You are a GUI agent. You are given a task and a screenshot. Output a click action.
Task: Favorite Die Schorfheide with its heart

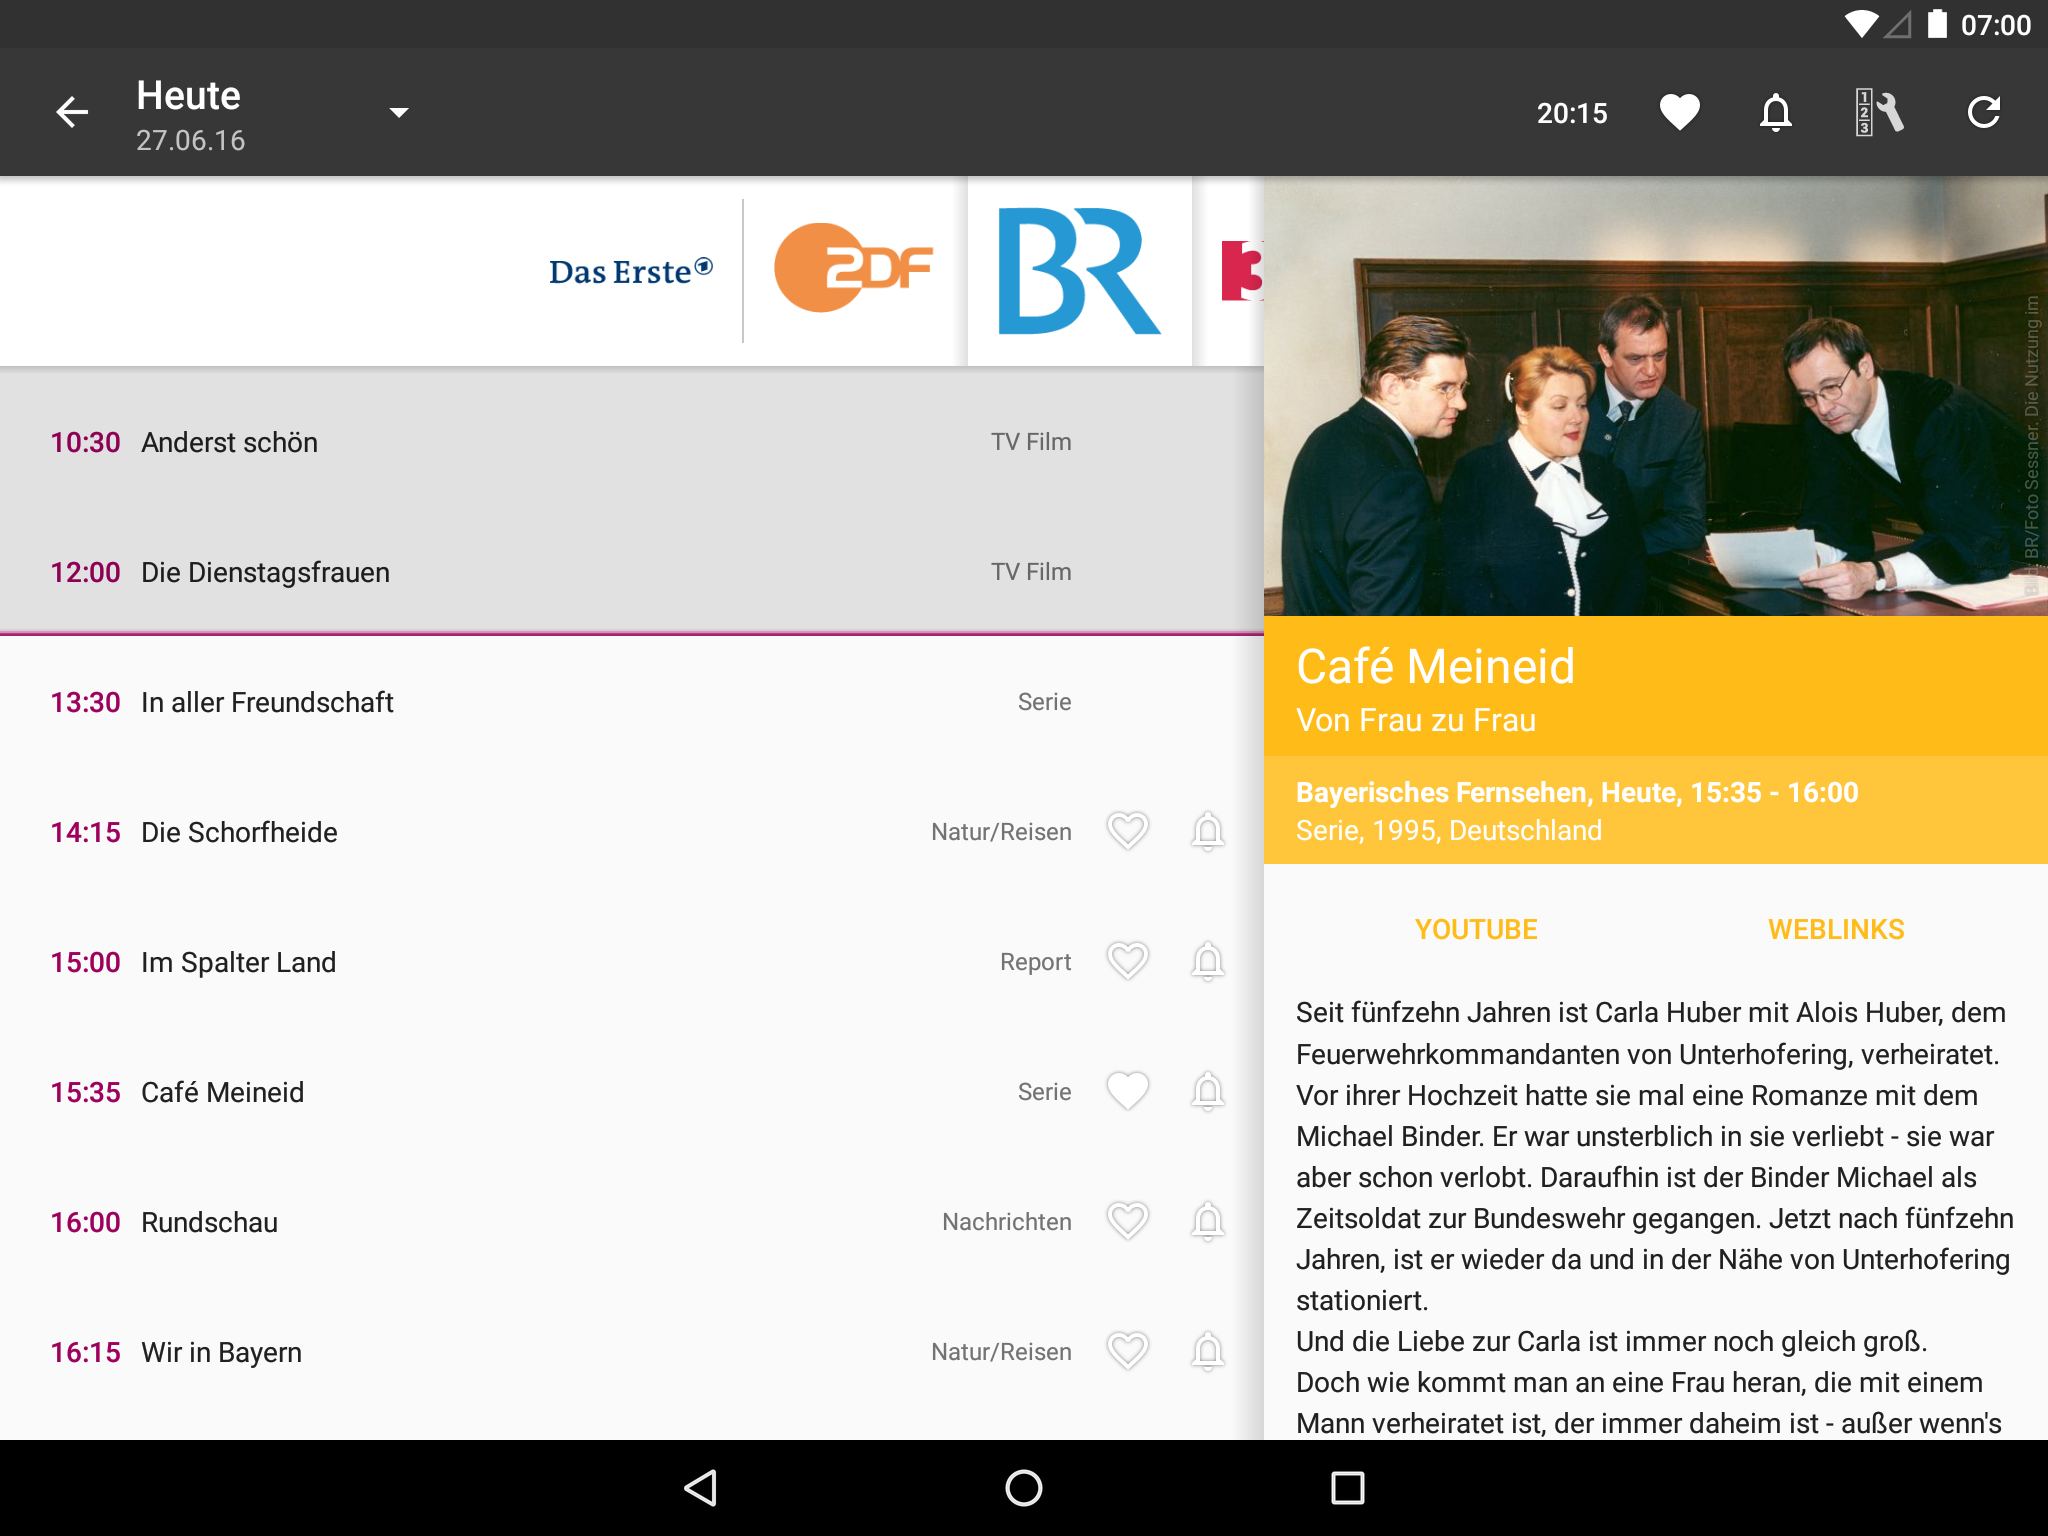point(1127,831)
